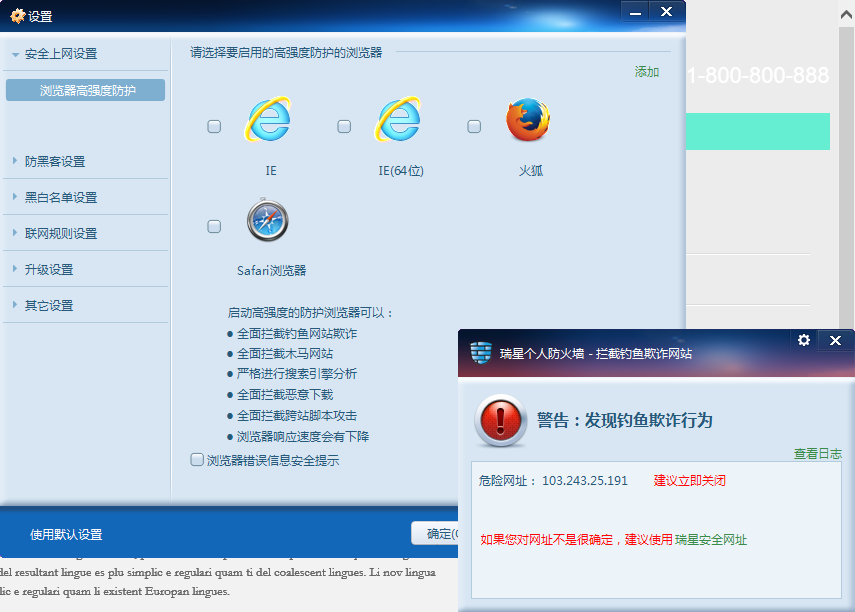
Task: Click the 全面拦截跨站脚本攻击 bullet text
Action: click(297, 416)
